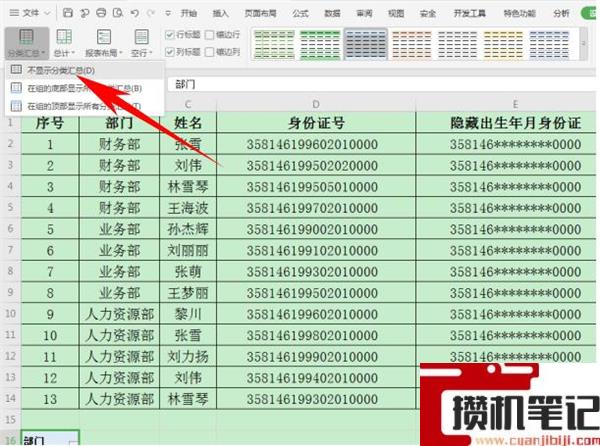Click the formula bar showing 部门
Image resolution: width=600 pixels, height=446 pixels.
381,85
